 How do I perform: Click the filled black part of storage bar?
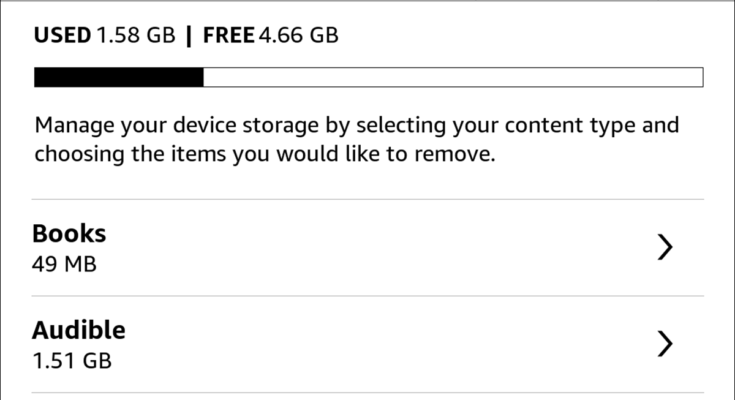(118, 77)
